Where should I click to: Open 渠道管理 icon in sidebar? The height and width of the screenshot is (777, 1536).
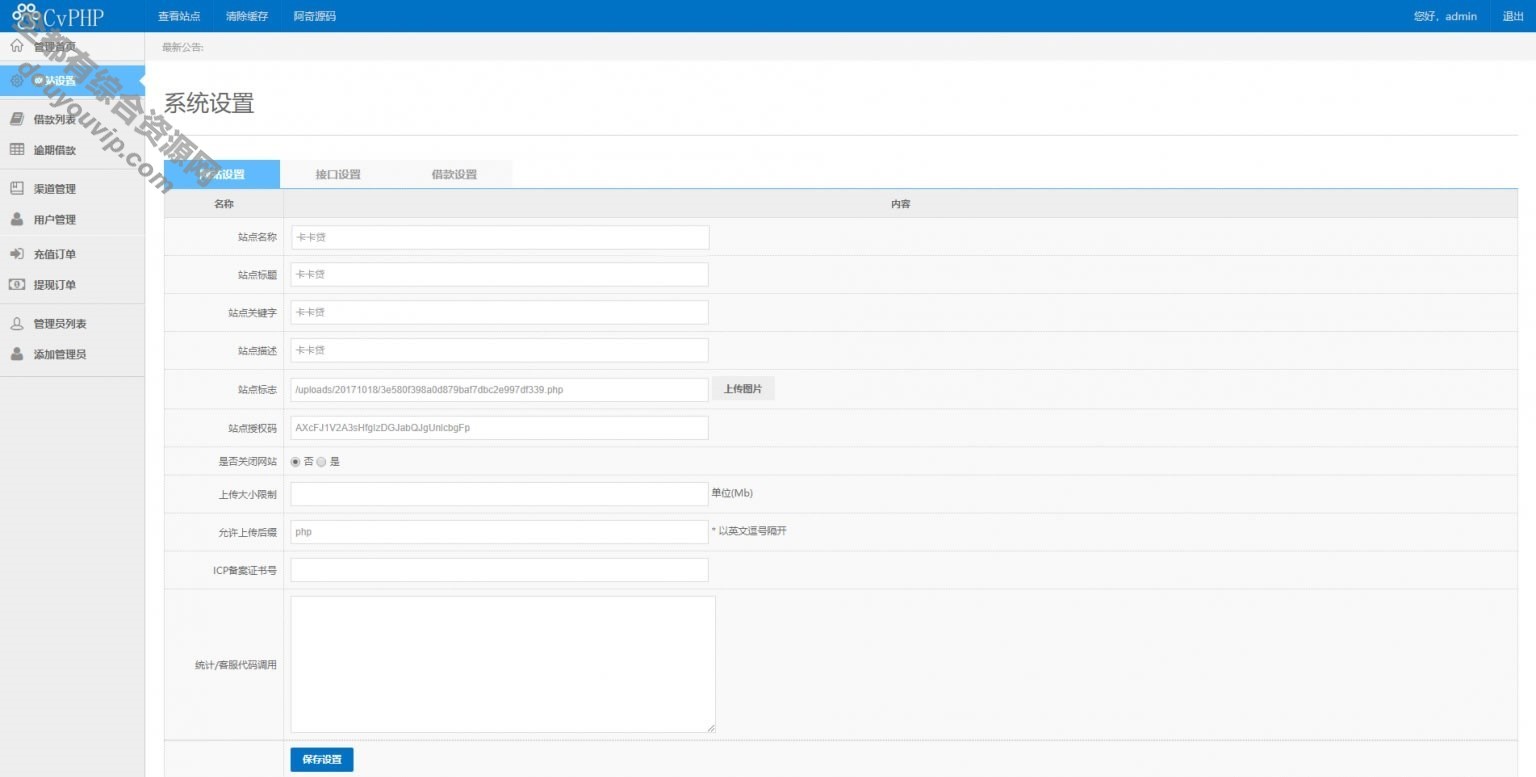(x=17, y=188)
